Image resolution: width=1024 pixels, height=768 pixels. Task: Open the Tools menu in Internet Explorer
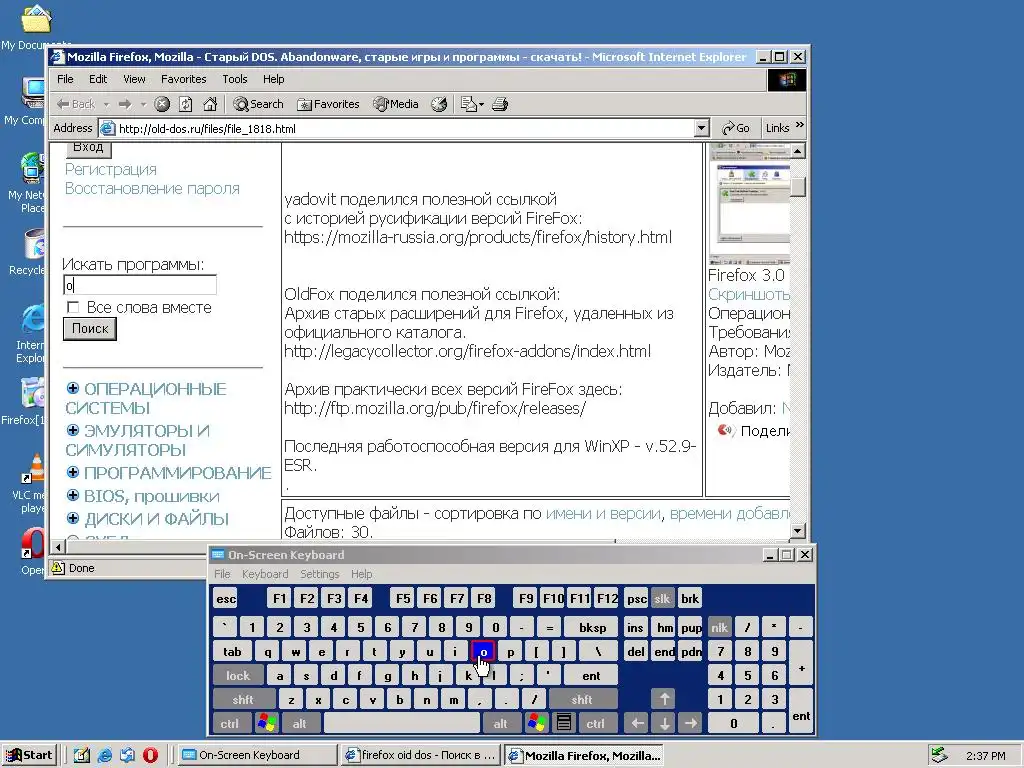tap(234, 79)
